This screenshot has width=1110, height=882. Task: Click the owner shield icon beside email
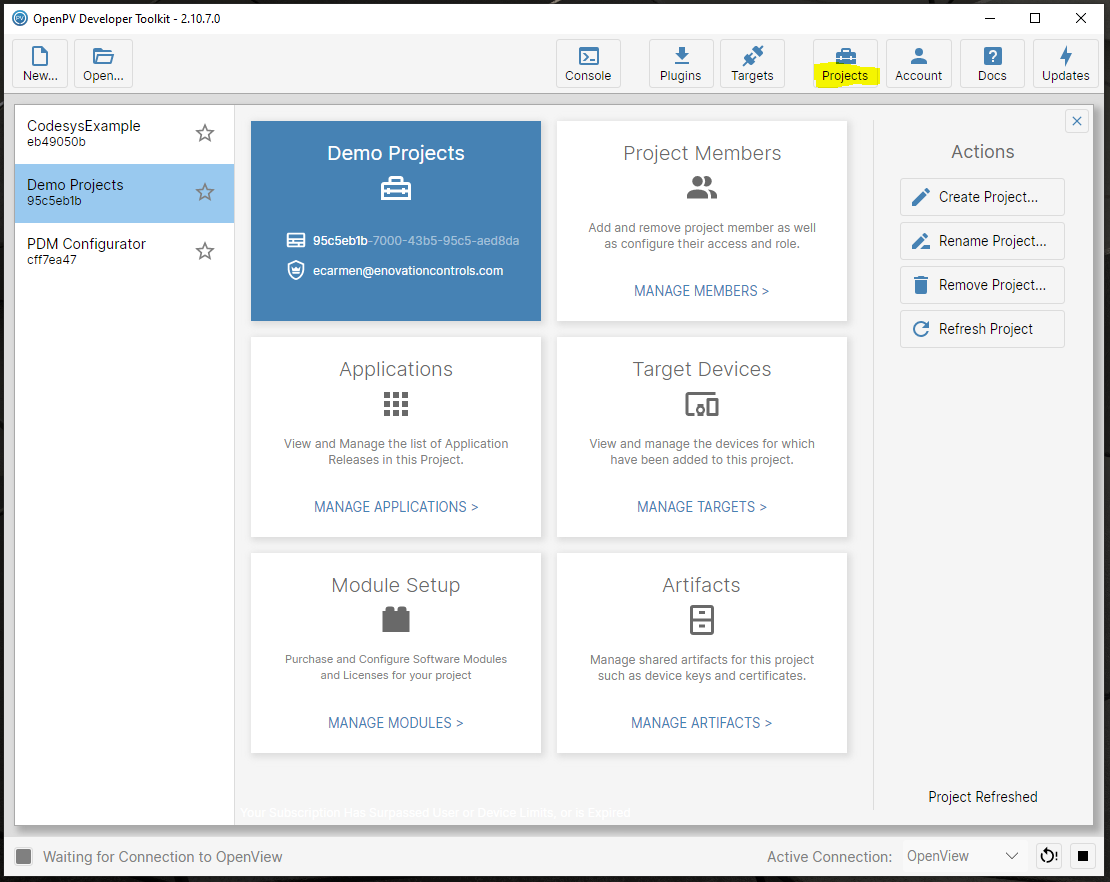tap(296, 270)
